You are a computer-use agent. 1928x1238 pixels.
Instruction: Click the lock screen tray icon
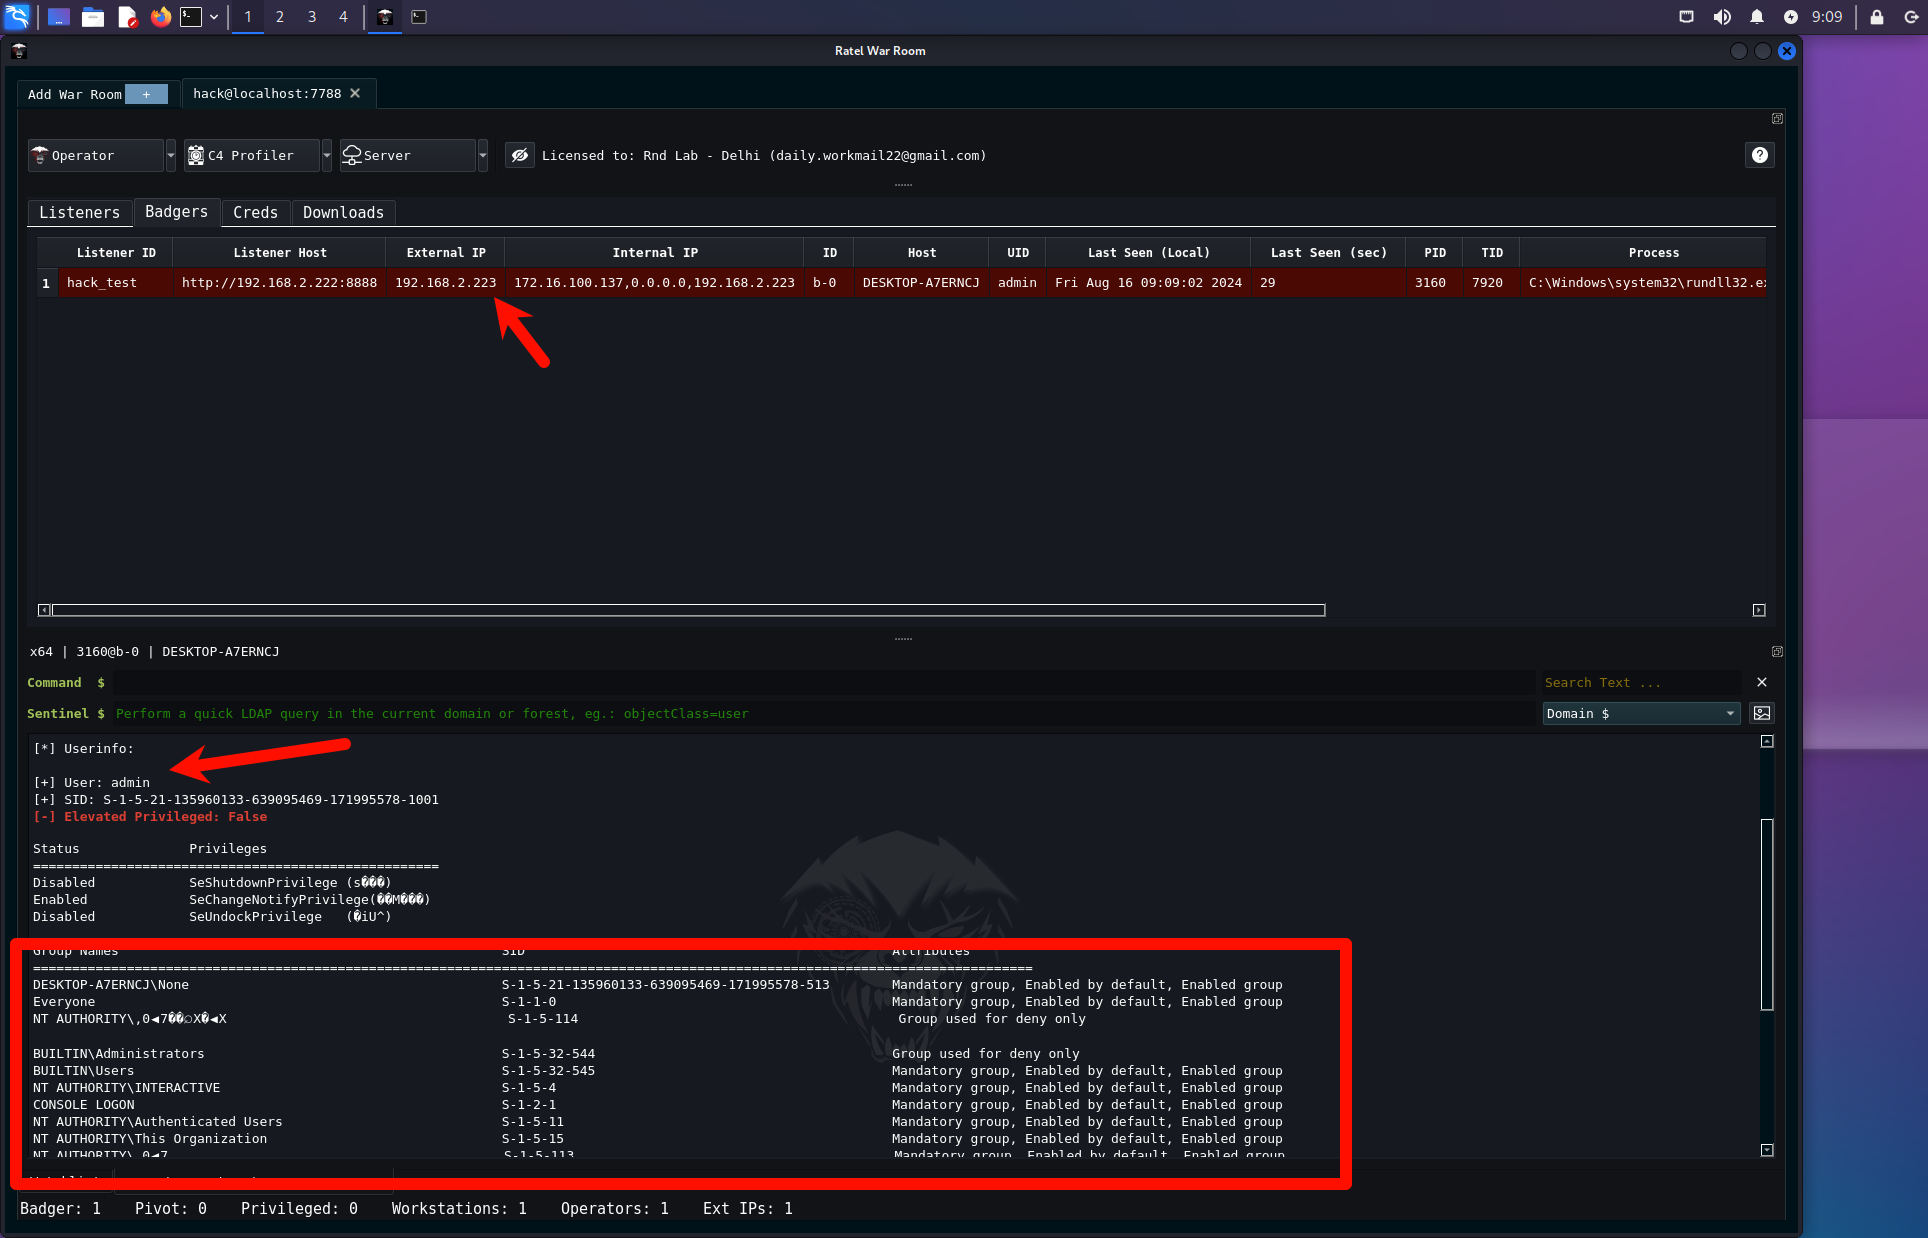(1877, 17)
